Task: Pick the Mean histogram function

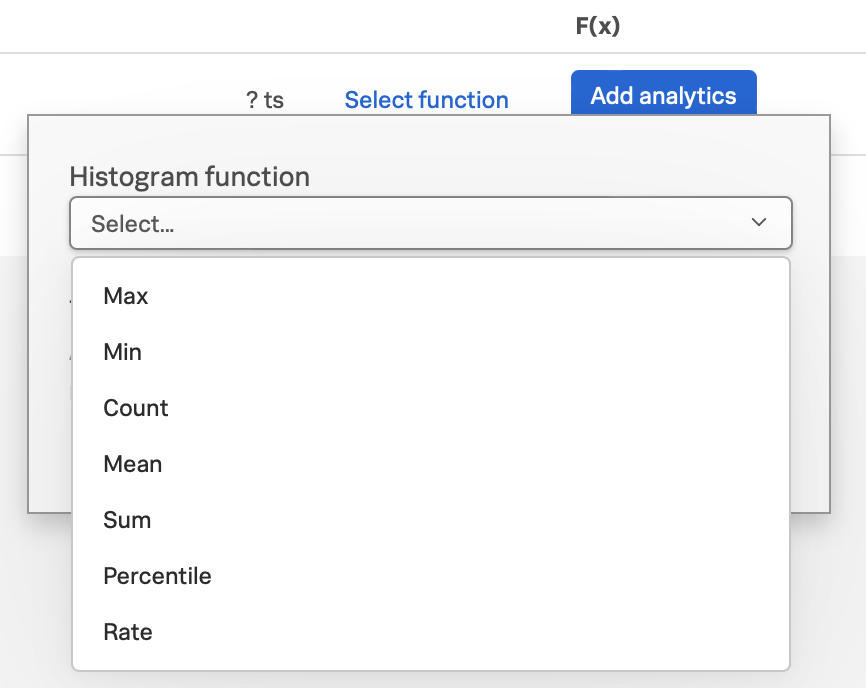Action: coord(431,464)
